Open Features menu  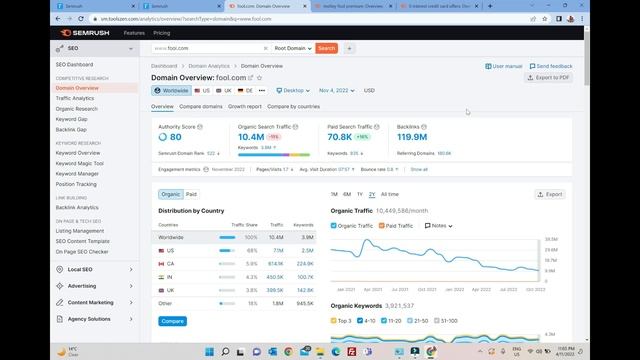coord(134,33)
